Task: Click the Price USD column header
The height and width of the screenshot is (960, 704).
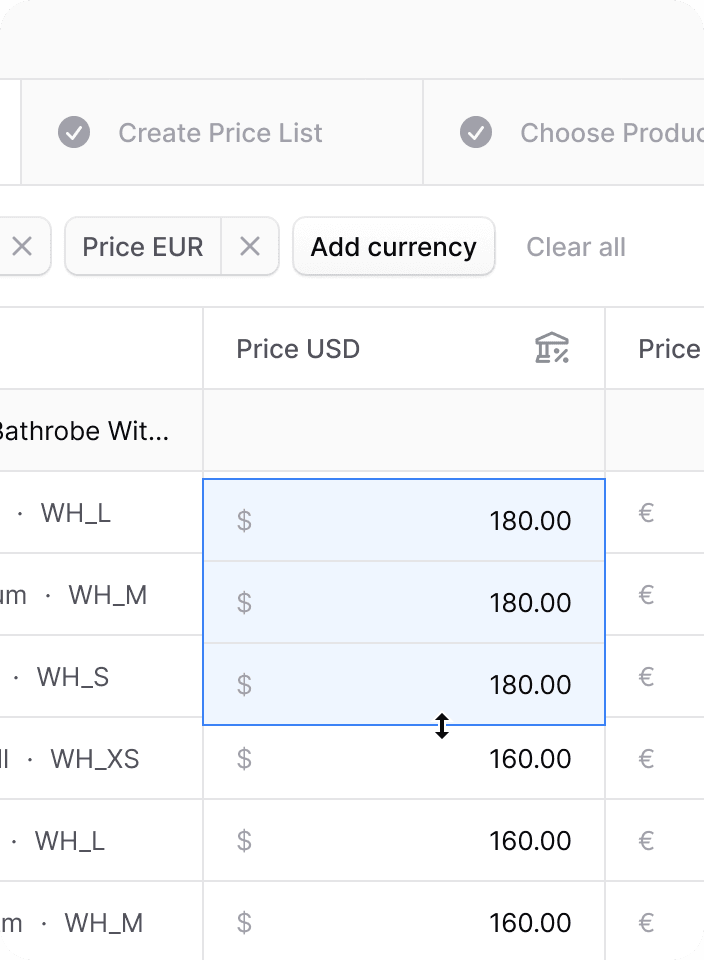Action: click(x=404, y=348)
